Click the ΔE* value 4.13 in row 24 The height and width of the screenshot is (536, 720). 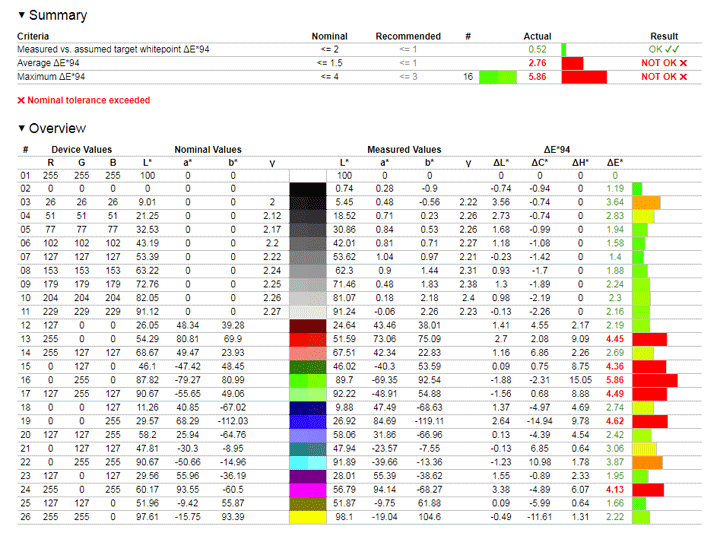pos(615,490)
